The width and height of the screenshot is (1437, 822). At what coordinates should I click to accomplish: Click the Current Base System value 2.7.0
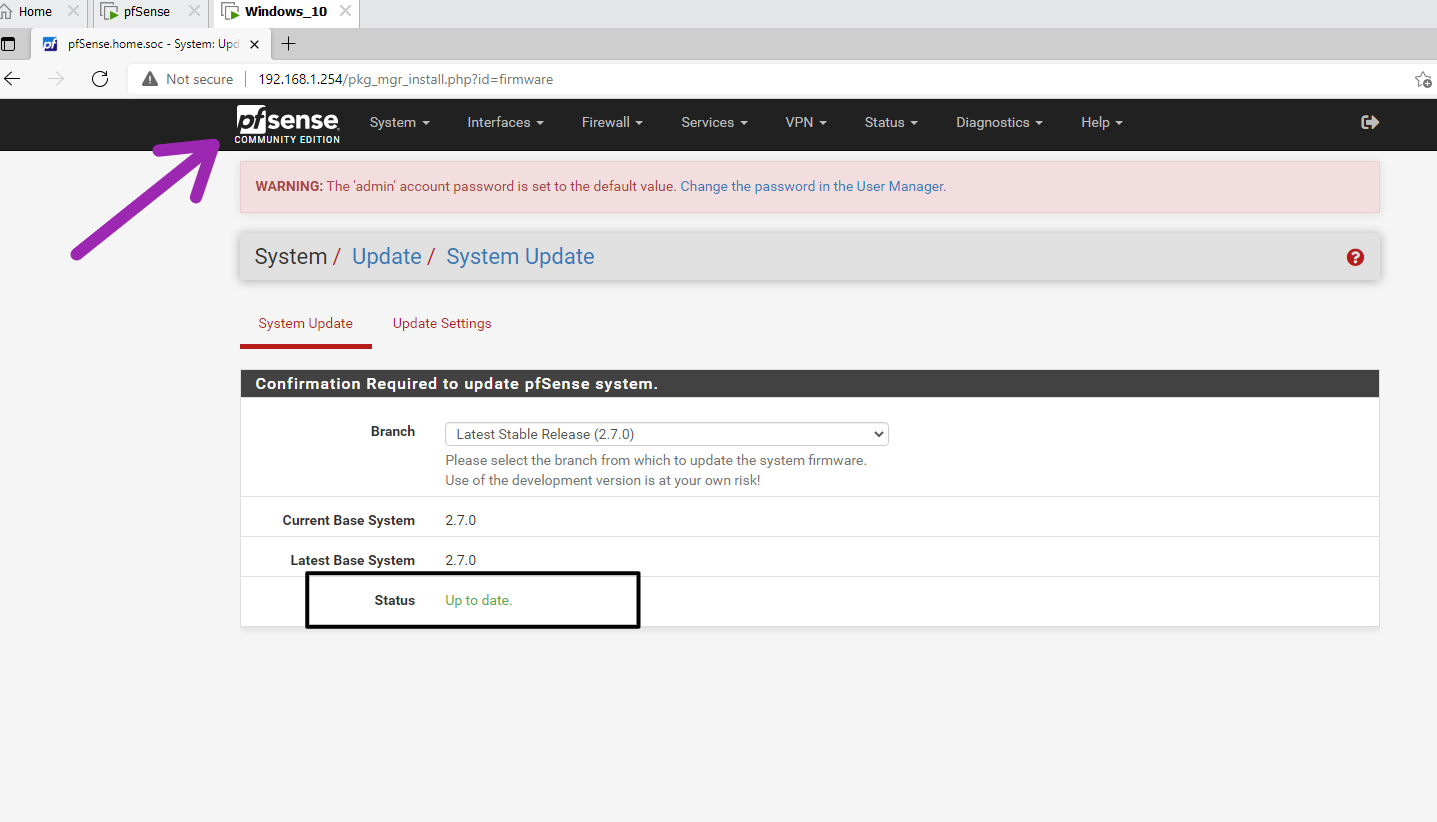pos(461,520)
